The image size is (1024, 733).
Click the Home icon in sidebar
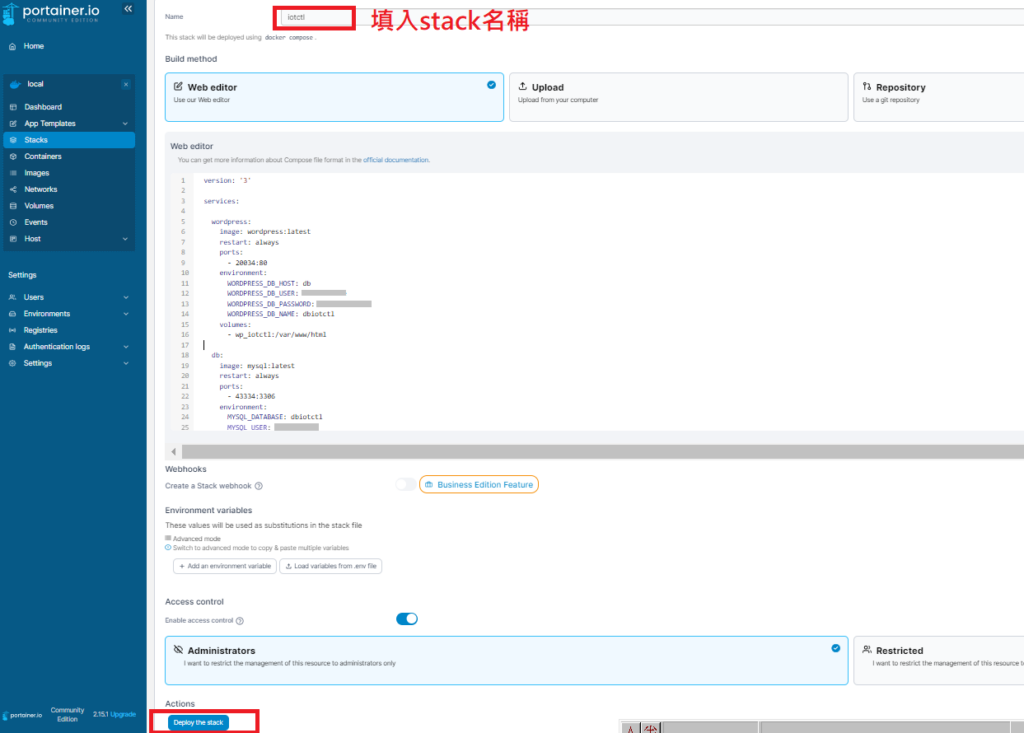click(x=12, y=46)
